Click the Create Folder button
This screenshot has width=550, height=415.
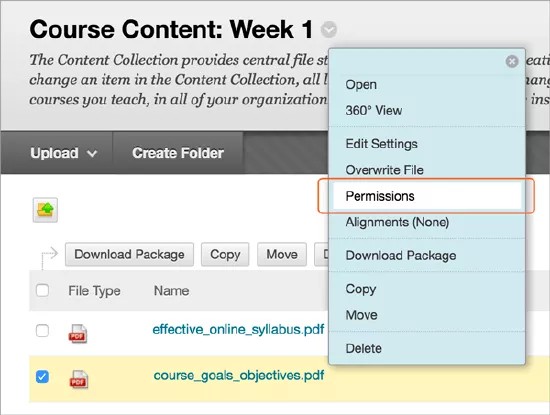[x=178, y=153]
